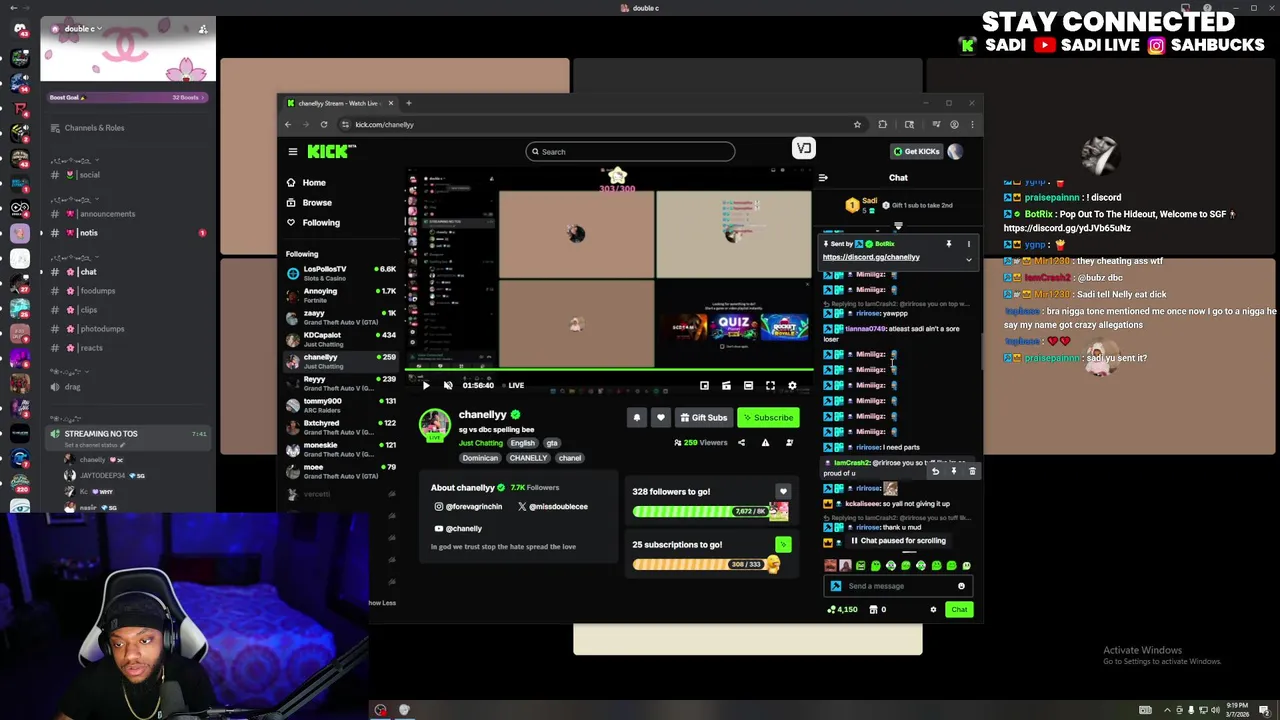Open Discord Channels & Roles
Viewport: 1280px width, 720px height.
point(88,128)
